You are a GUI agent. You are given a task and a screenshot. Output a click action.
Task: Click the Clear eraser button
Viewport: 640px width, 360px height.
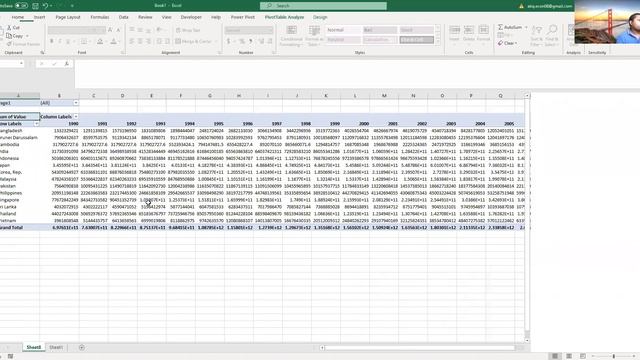507,43
